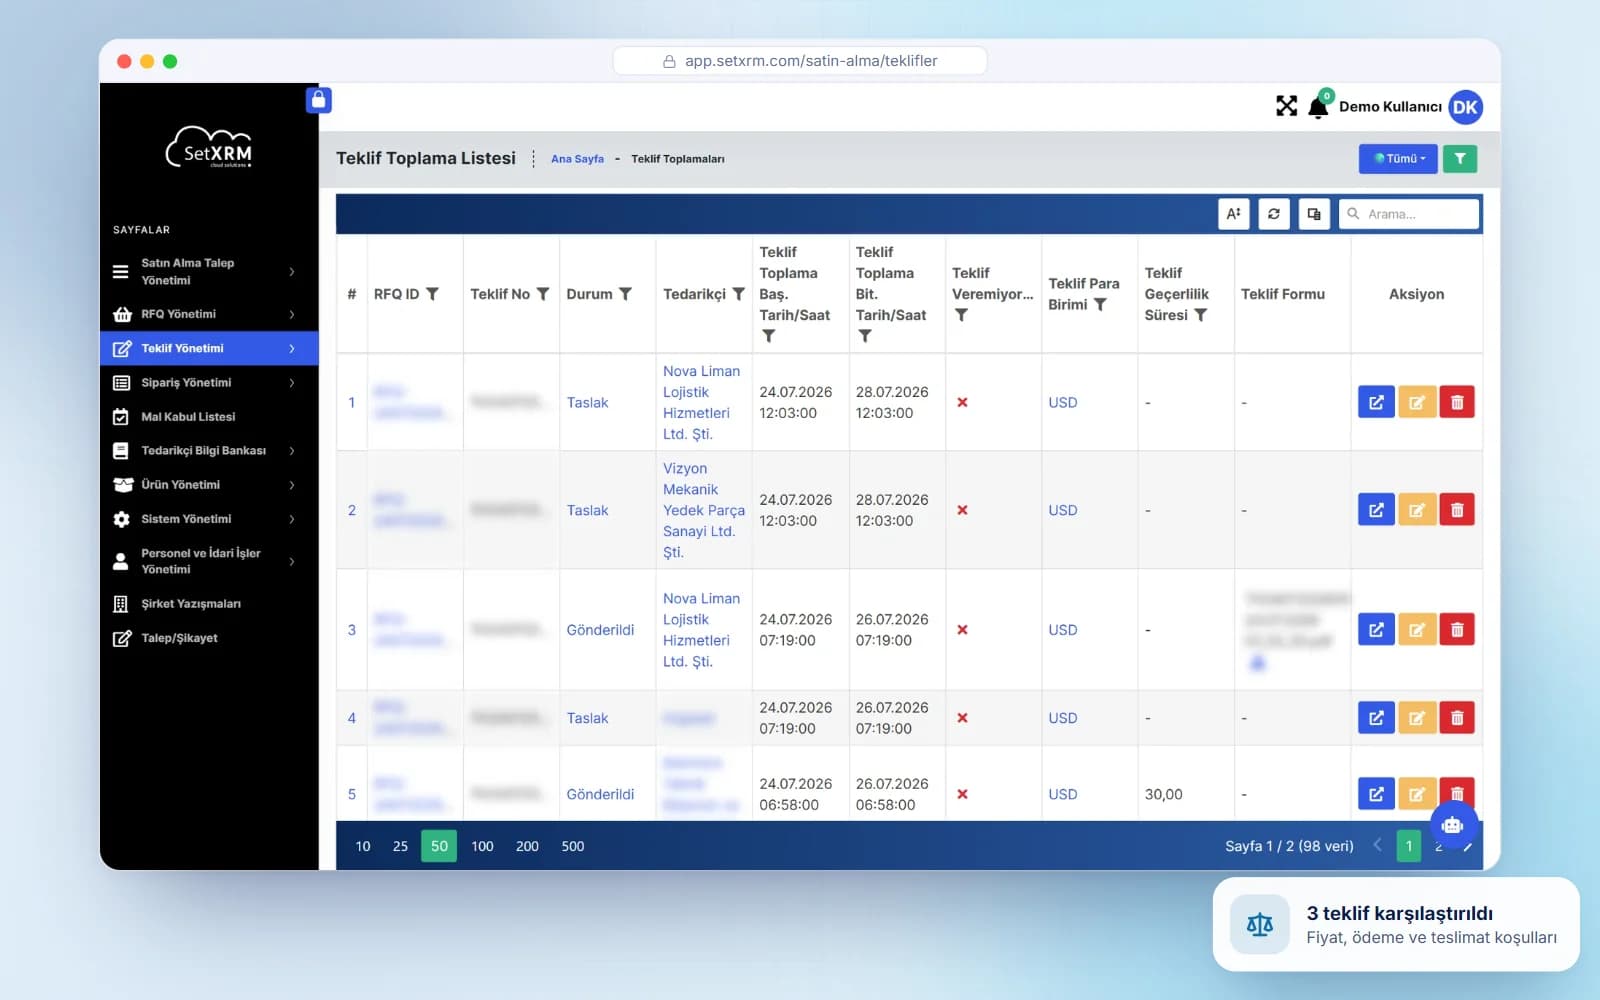Toggle the Durum column filter

point(625,294)
